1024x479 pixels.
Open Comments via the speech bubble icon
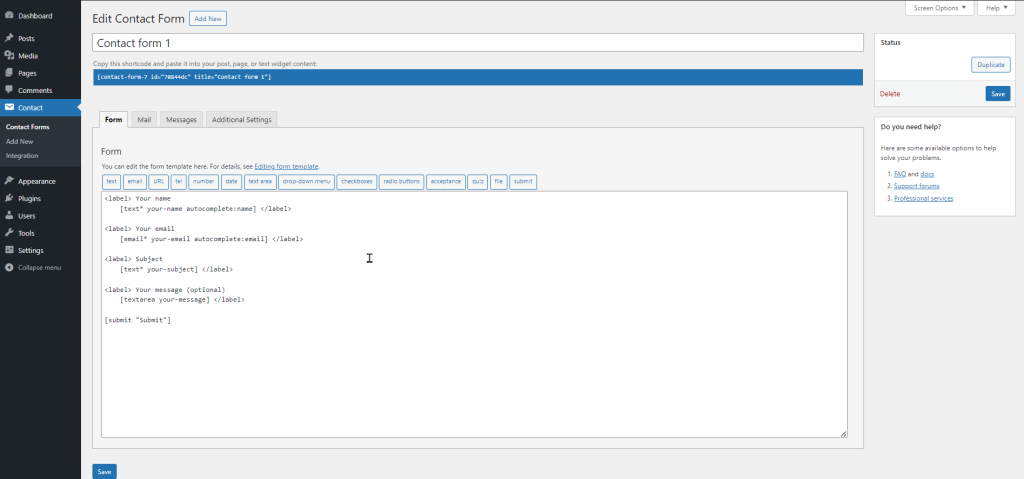tap(9, 90)
